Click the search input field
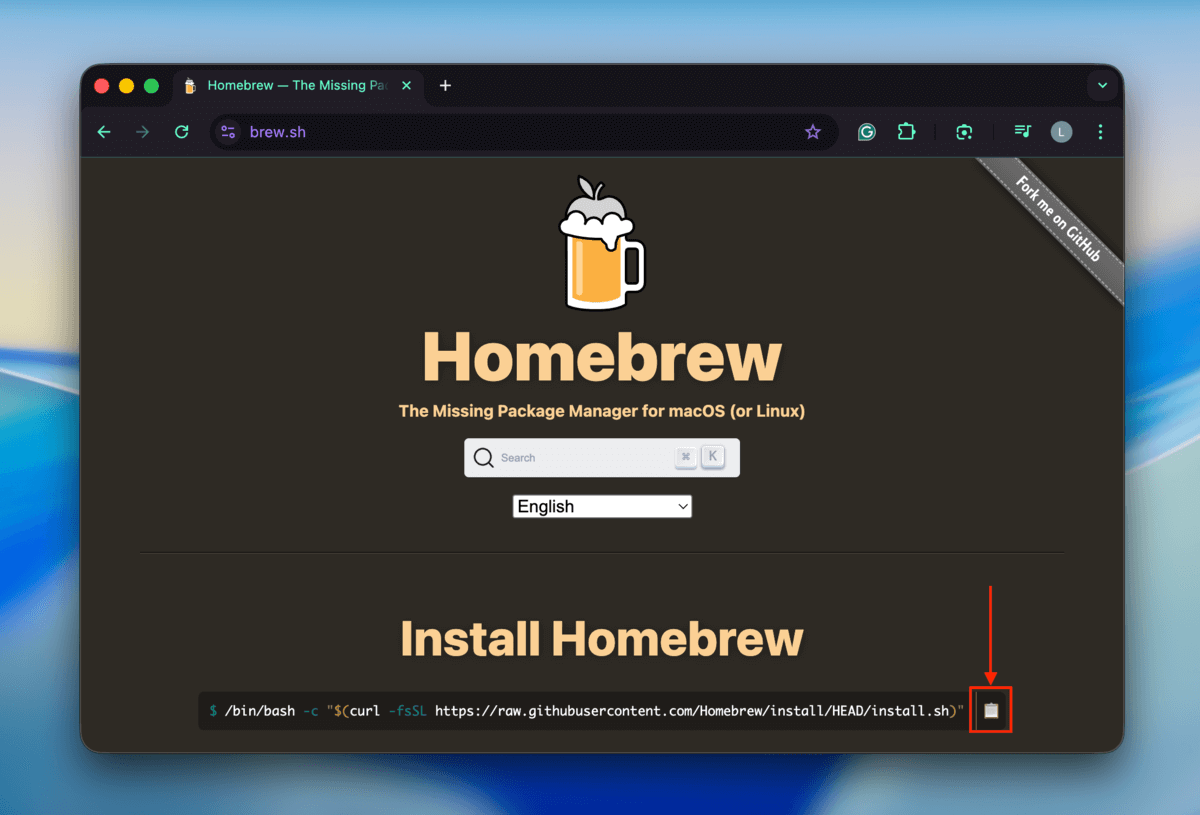This screenshot has height=815, width=1200. (x=580, y=457)
